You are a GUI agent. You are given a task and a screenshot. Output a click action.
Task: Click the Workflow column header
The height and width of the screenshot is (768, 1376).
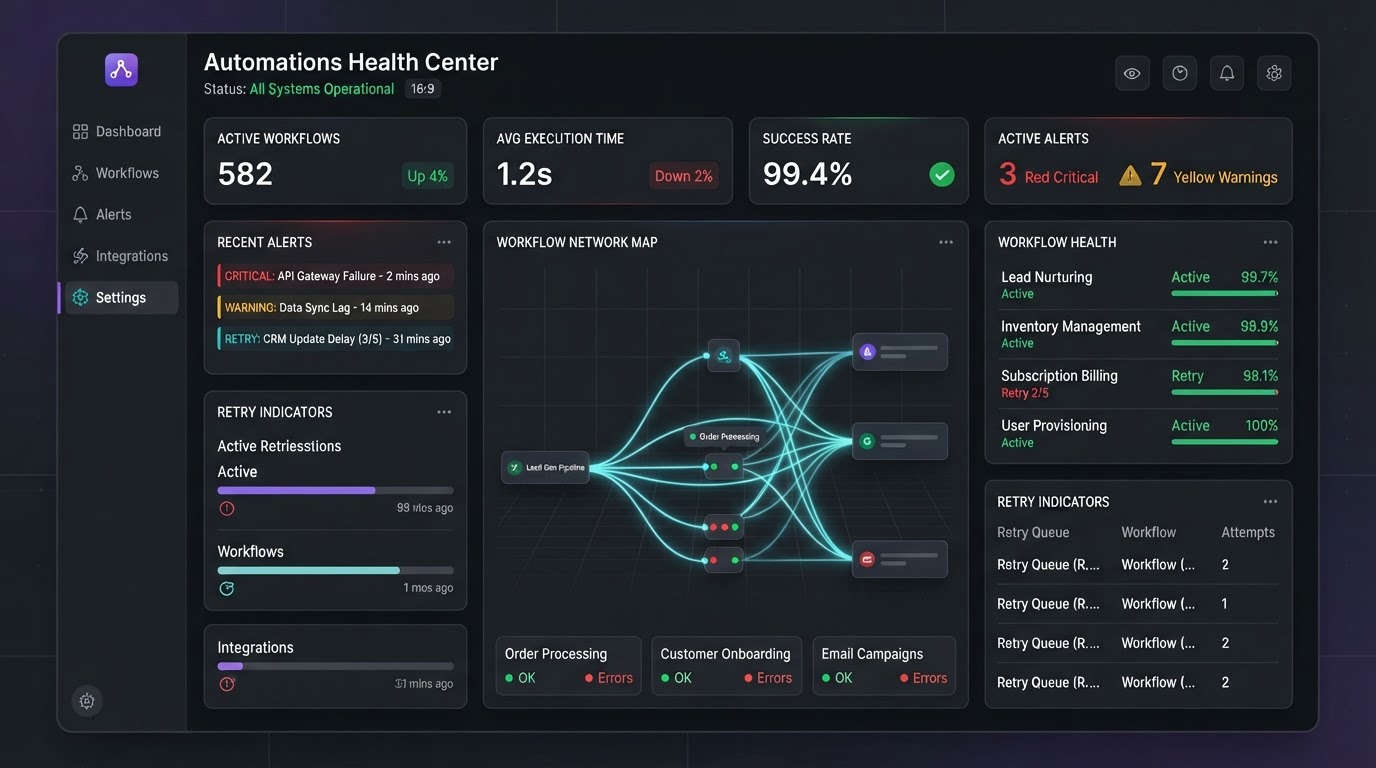coord(1149,533)
